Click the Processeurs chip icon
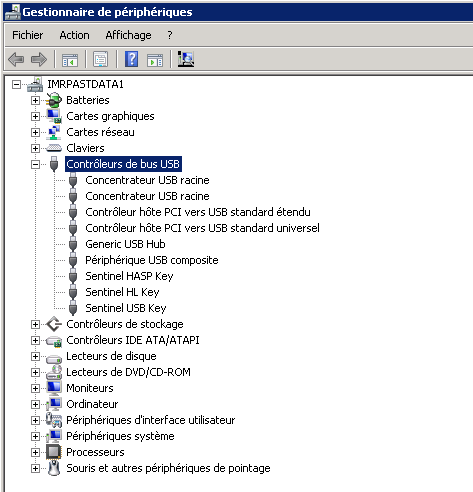The width and height of the screenshot is (473, 492). coord(54,452)
